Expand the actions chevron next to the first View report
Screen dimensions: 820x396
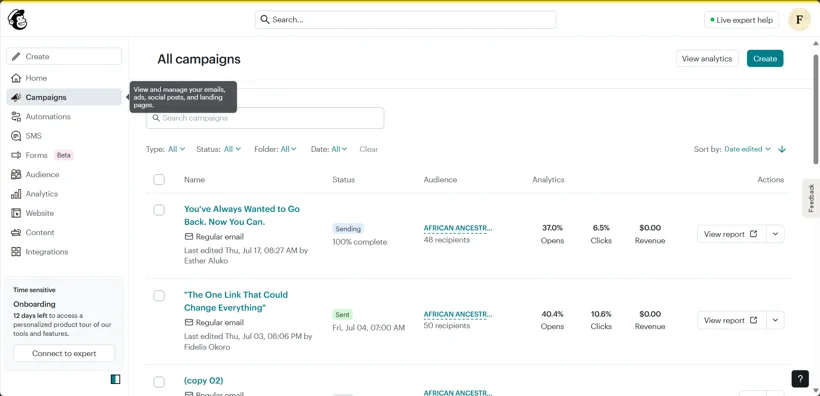pos(775,234)
